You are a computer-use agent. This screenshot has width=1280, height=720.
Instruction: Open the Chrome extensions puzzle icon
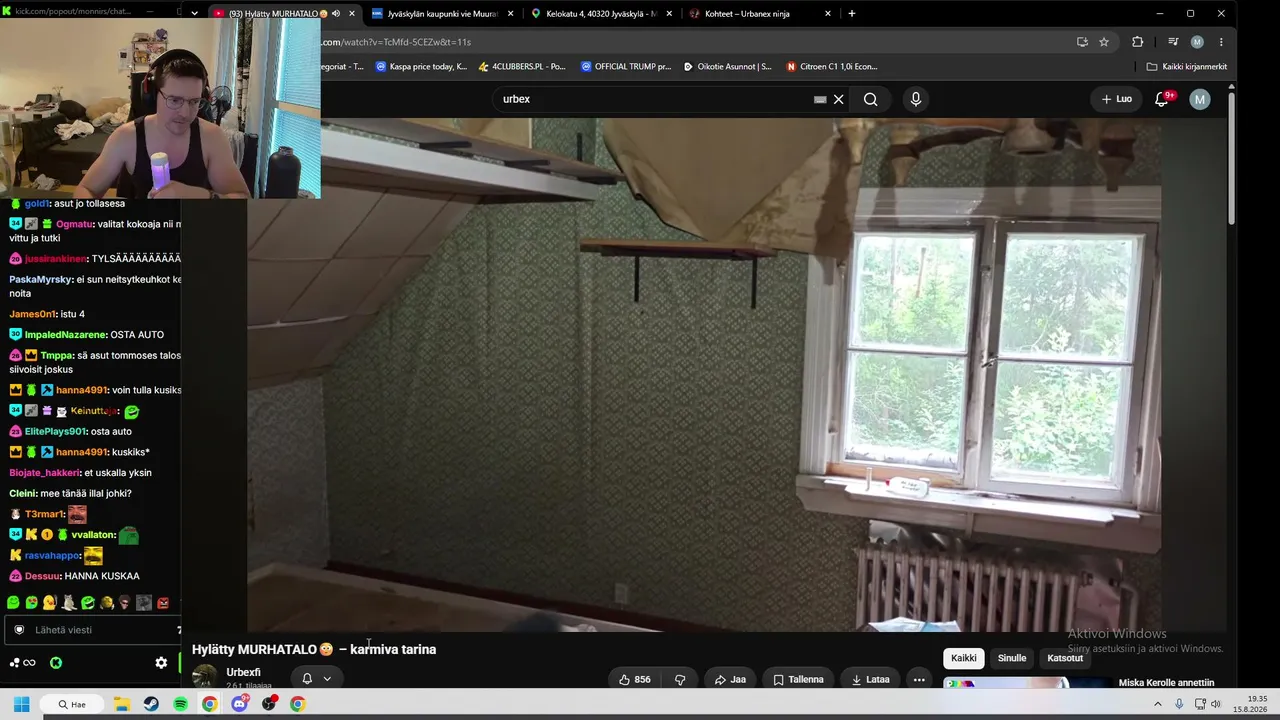pos(1137,42)
